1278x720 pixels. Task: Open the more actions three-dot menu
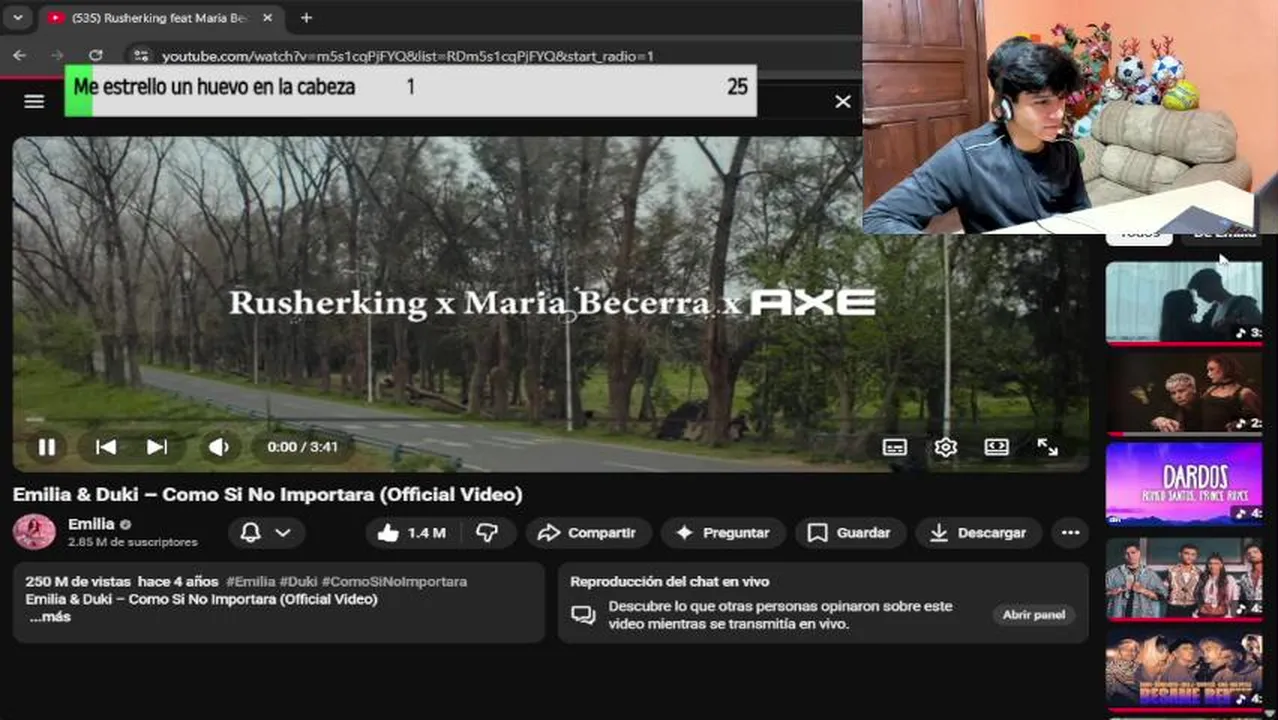[x=1070, y=533]
